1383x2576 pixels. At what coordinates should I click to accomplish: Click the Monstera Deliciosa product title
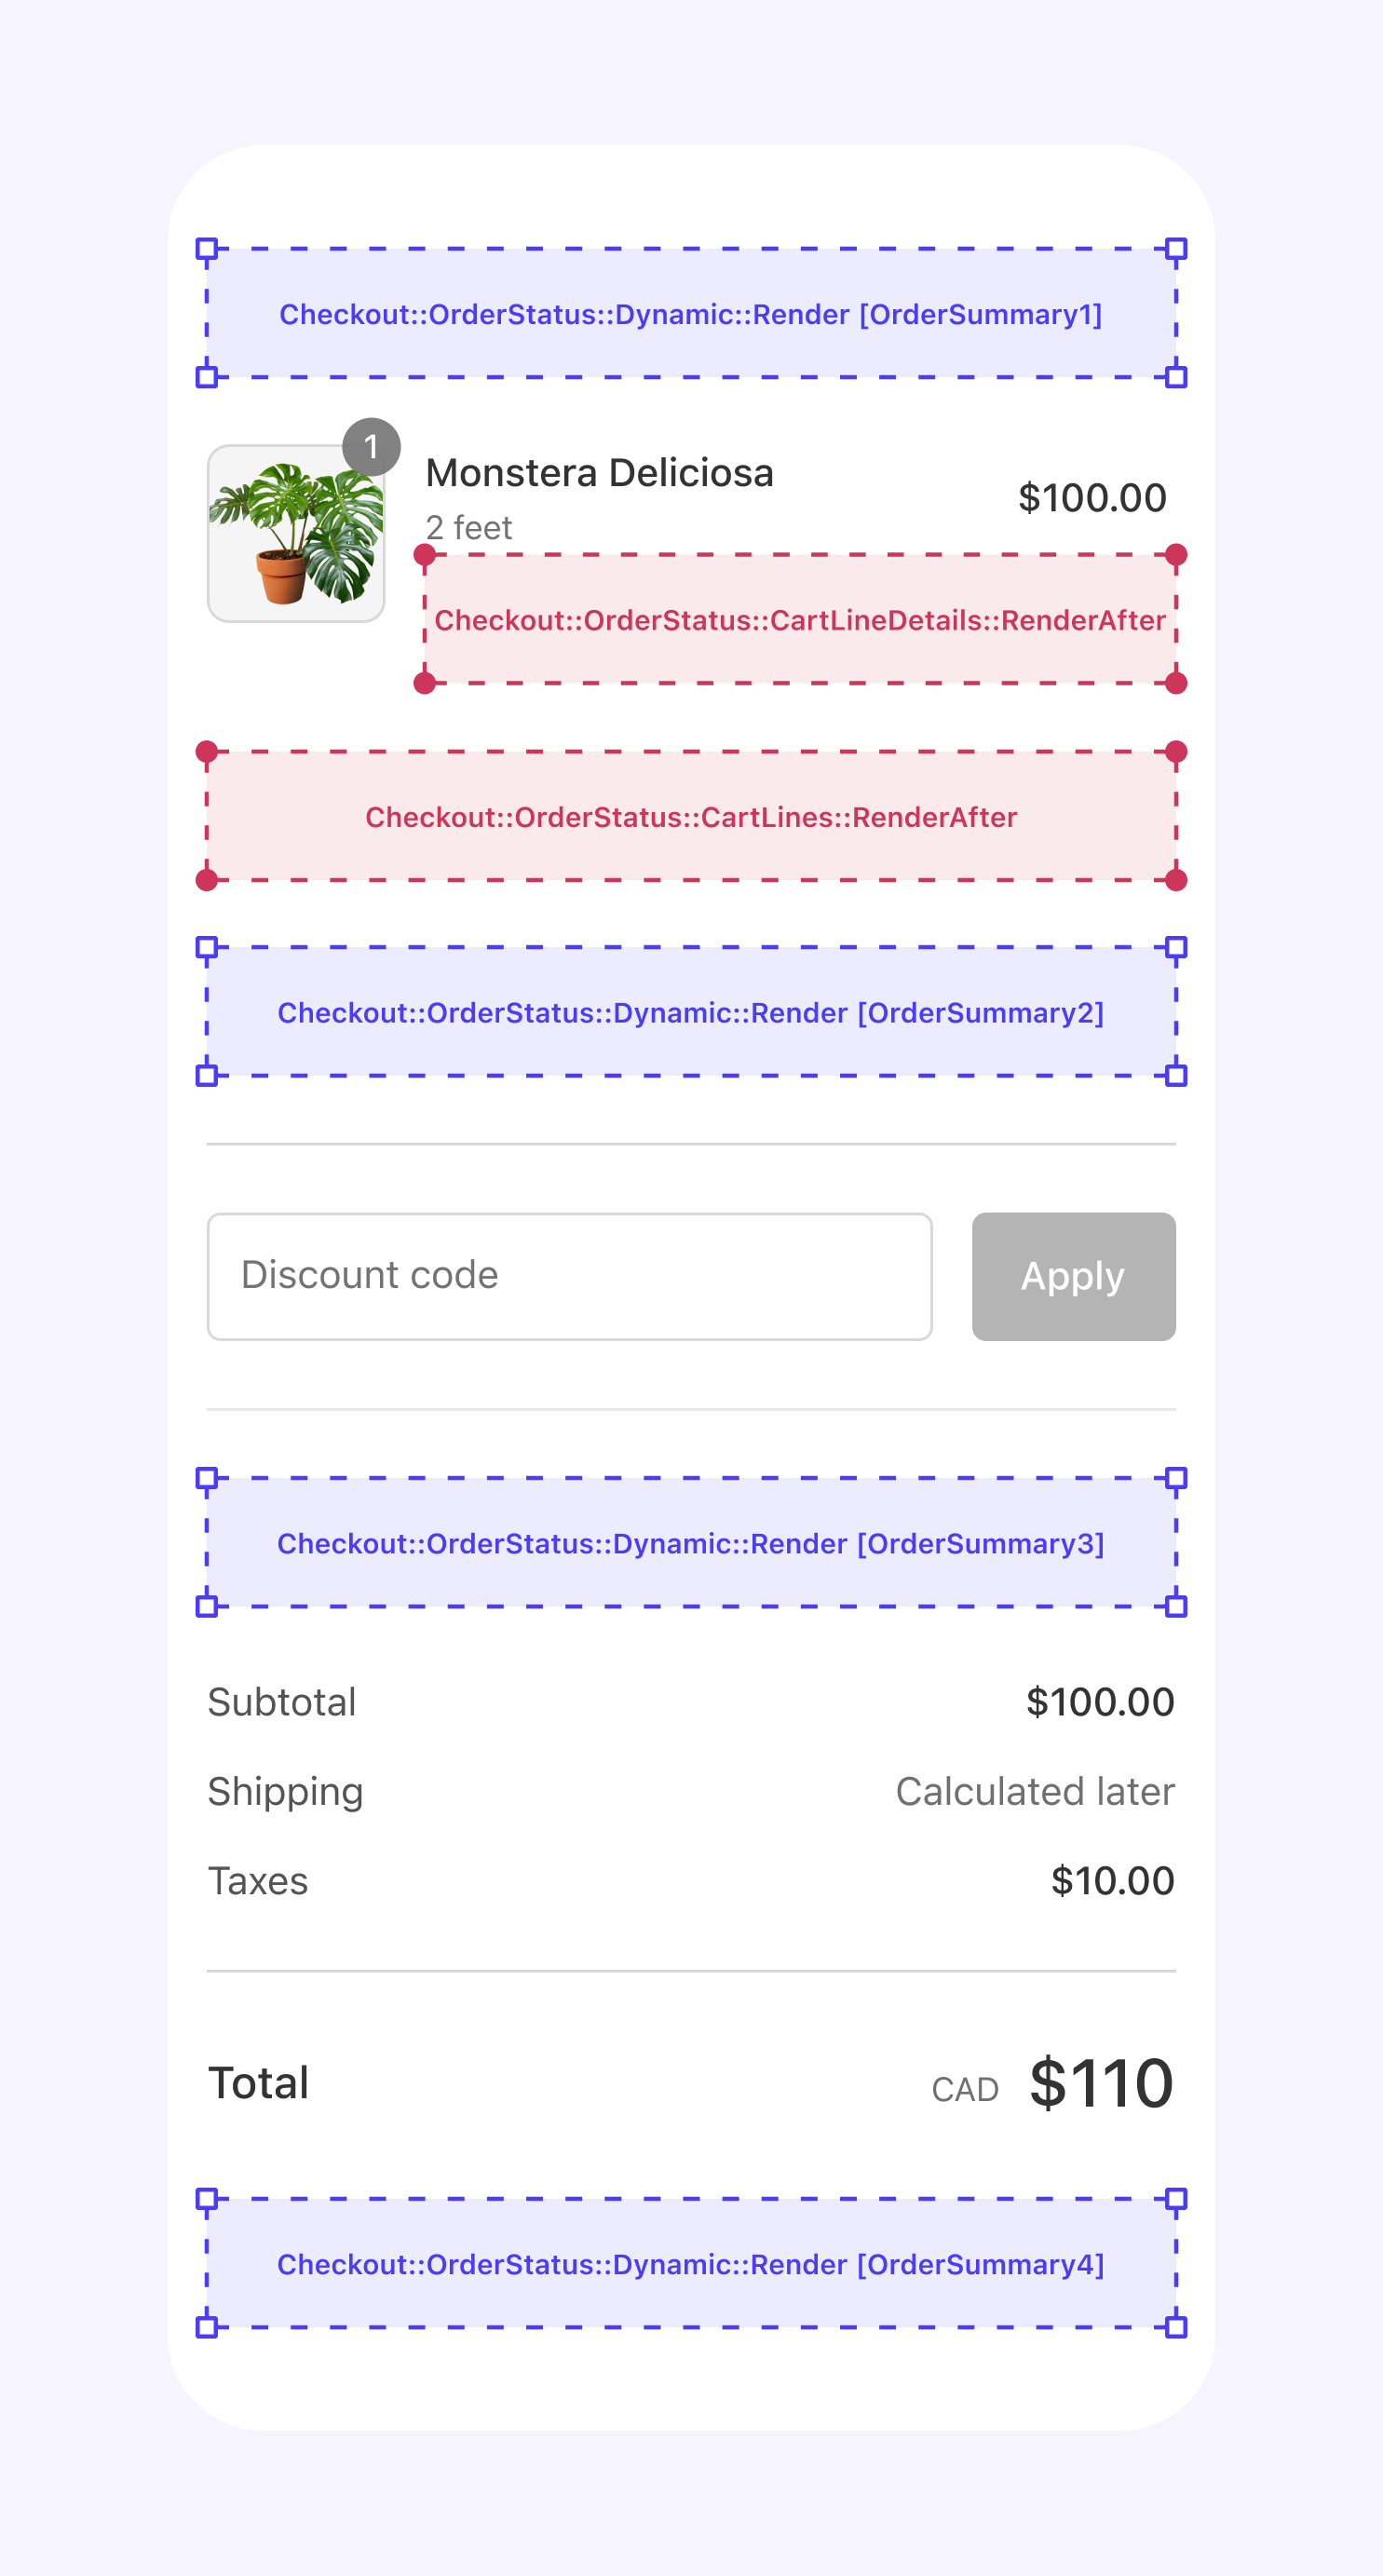pos(599,473)
